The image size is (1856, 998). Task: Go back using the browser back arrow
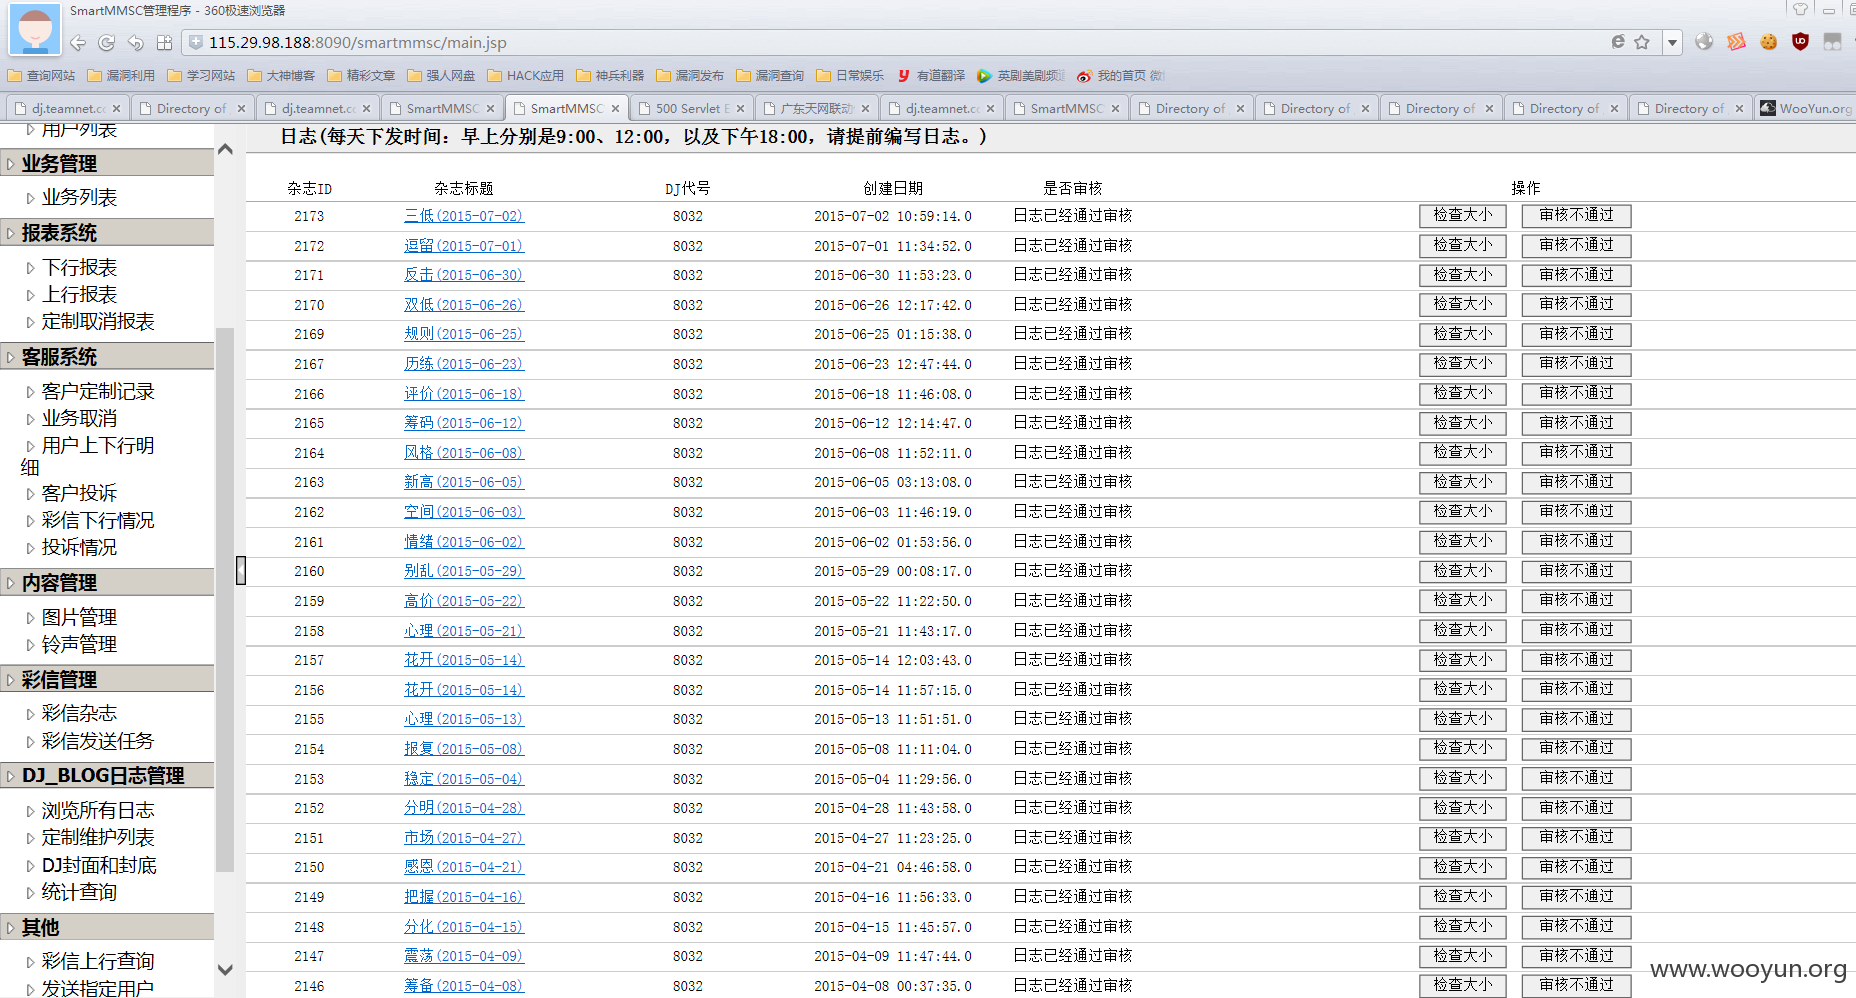pyautogui.click(x=77, y=43)
